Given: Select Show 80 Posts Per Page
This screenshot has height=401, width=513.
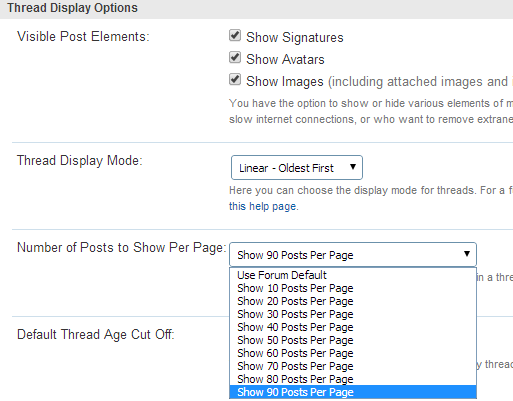Looking at the screenshot, I should 353,379.
